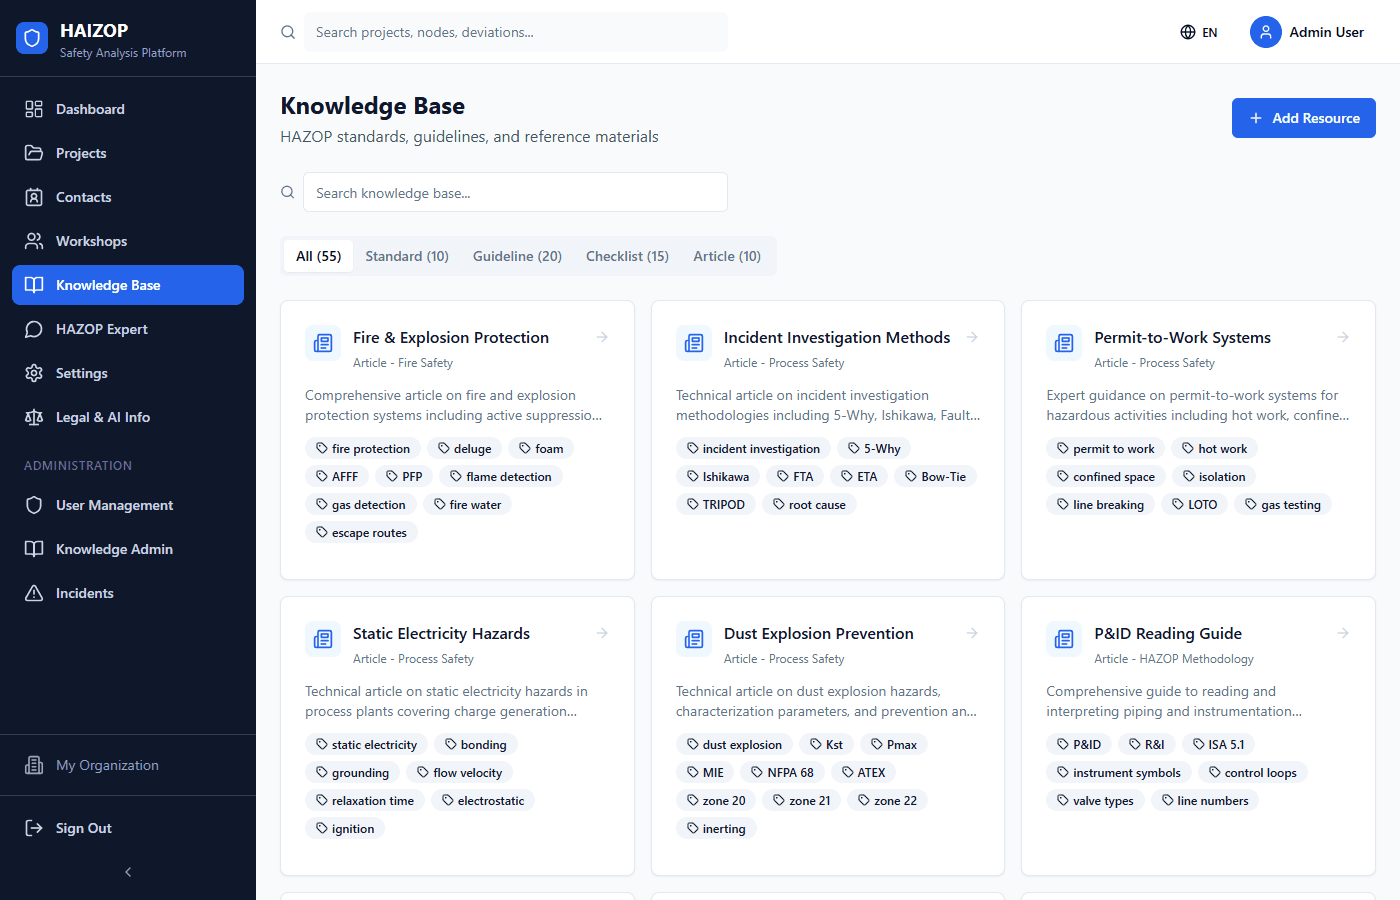Click the knowledge base search field

[515, 192]
